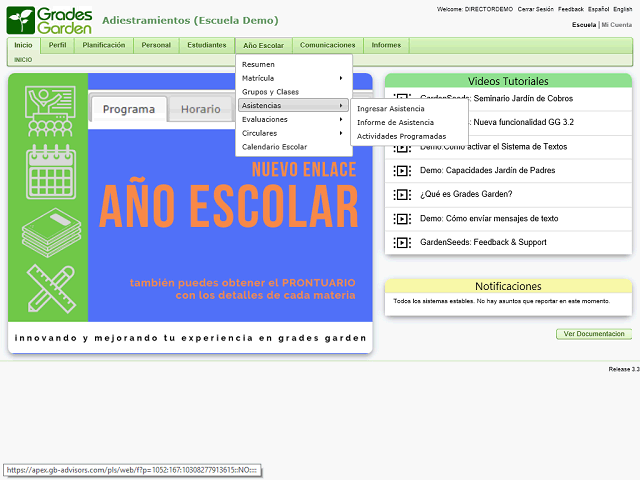640x480 pixels.
Task: Select Ingresar Asistencia from the submenu
Action: click(391, 109)
